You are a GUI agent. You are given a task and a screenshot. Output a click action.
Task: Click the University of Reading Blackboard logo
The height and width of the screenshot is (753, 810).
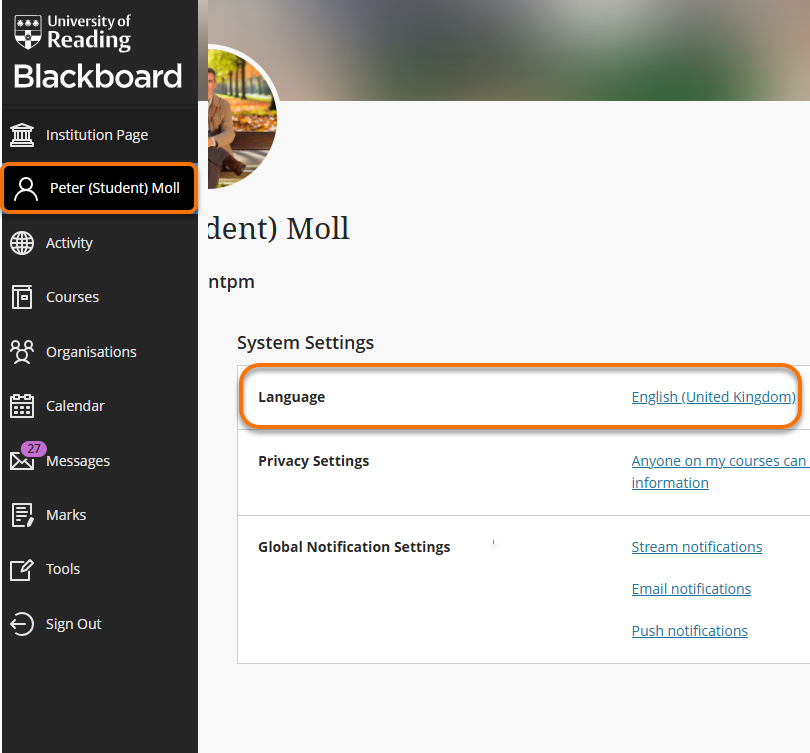pyautogui.click(x=97, y=53)
